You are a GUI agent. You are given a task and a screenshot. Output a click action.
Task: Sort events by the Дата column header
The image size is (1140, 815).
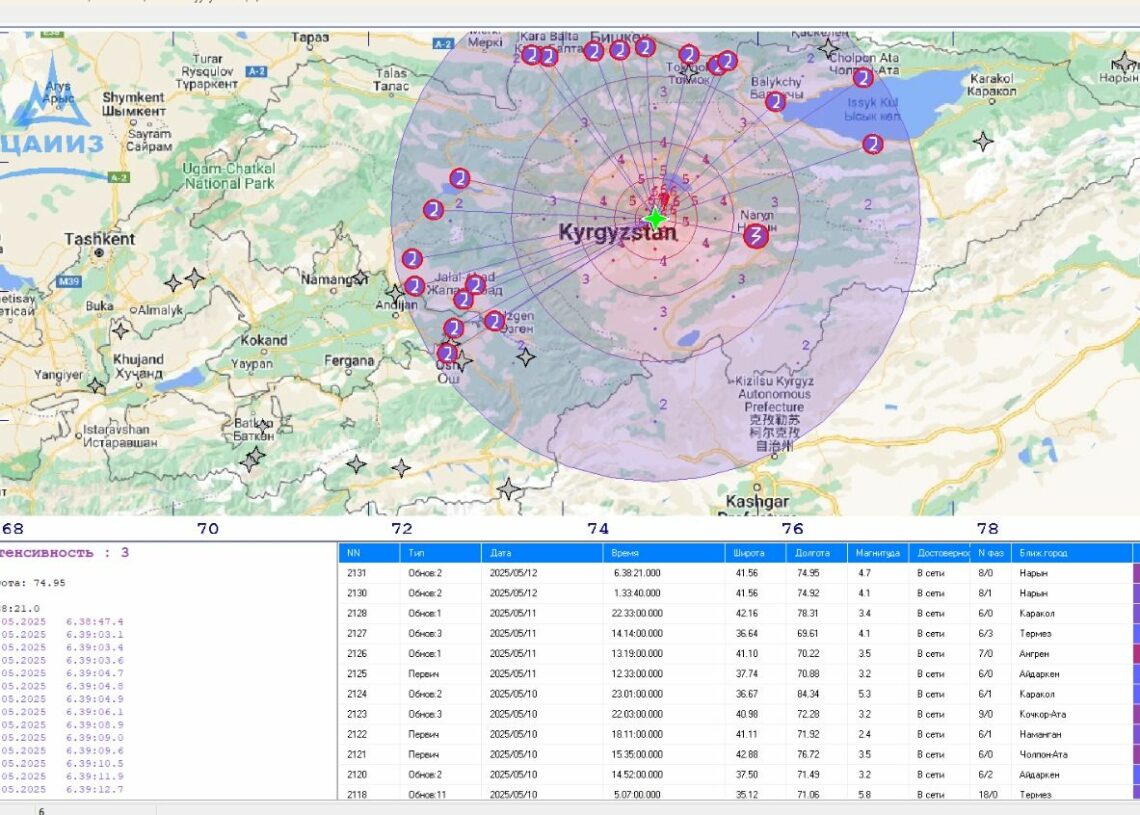click(500, 553)
